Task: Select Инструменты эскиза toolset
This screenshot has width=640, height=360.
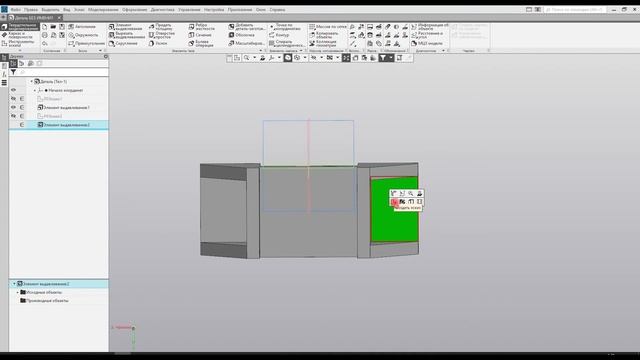Action: point(20,43)
